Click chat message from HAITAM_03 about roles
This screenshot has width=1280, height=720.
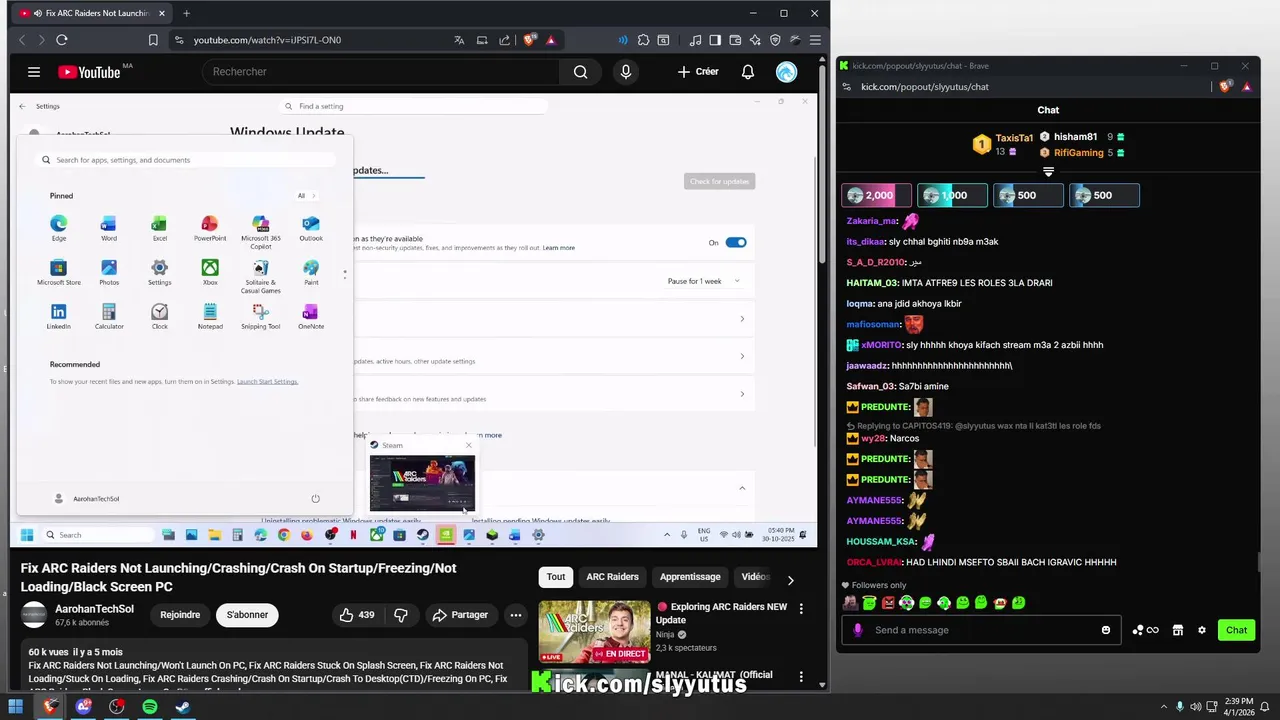949,283
